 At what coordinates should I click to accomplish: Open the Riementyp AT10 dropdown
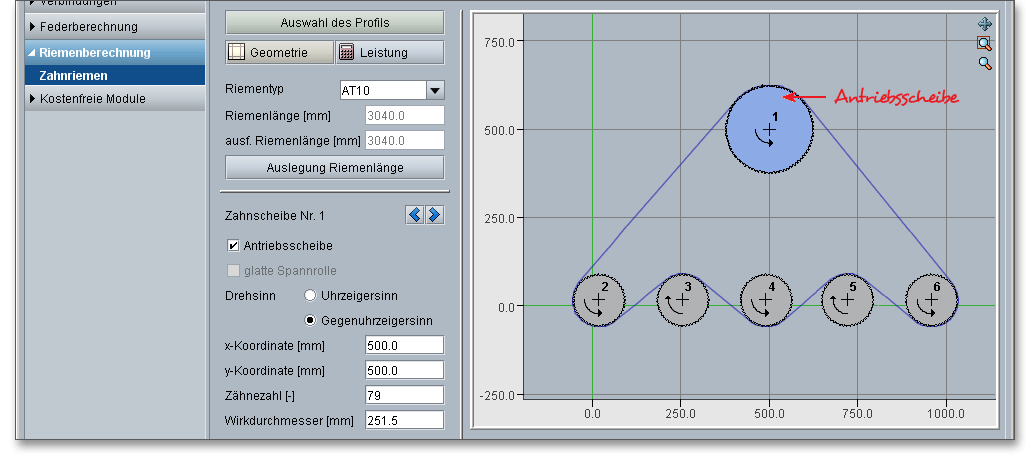[435, 91]
